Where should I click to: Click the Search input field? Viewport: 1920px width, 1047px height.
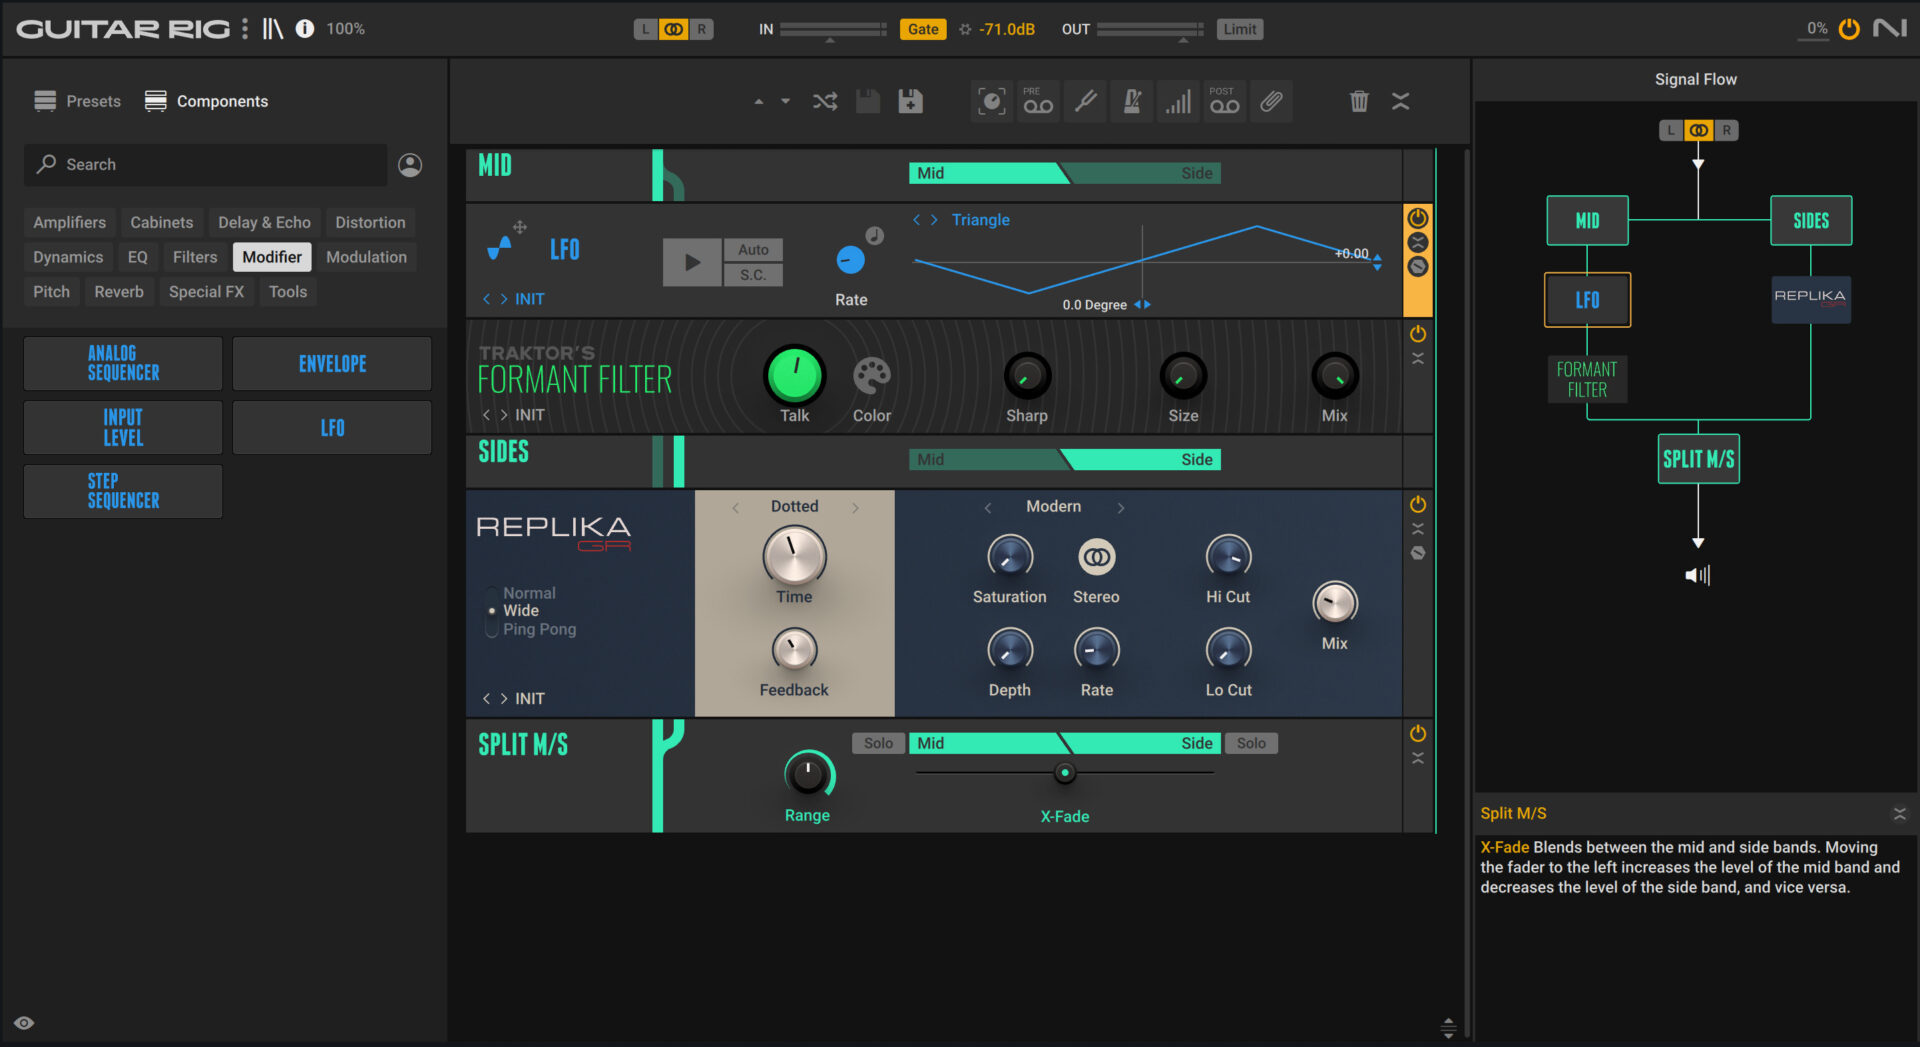pos(206,165)
